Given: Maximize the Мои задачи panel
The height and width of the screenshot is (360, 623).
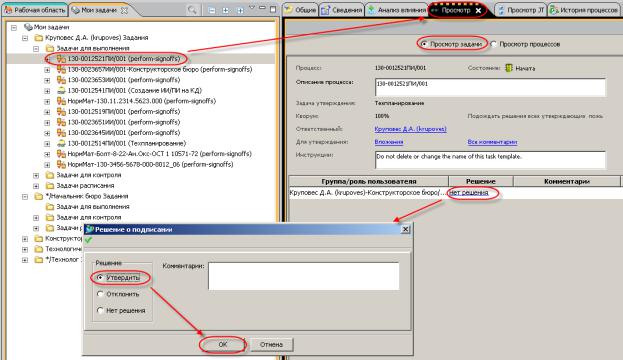Looking at the screenshot, I should point(273,9).
